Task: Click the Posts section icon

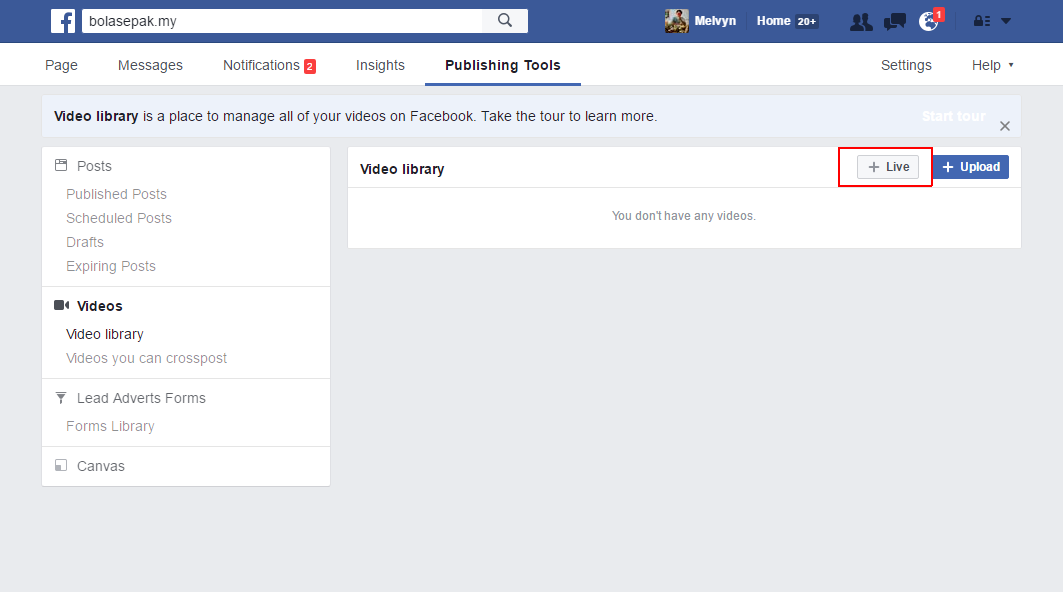Action: [61, 165]
